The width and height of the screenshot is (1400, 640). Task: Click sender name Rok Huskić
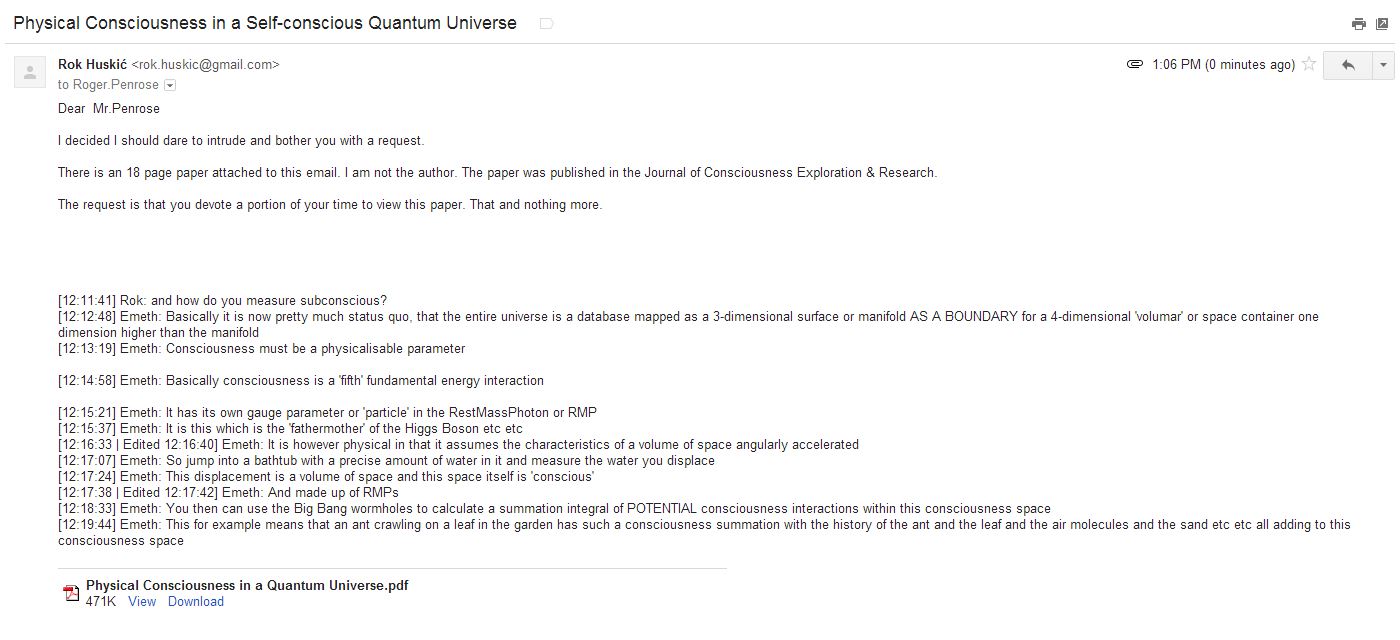point(93,64)
